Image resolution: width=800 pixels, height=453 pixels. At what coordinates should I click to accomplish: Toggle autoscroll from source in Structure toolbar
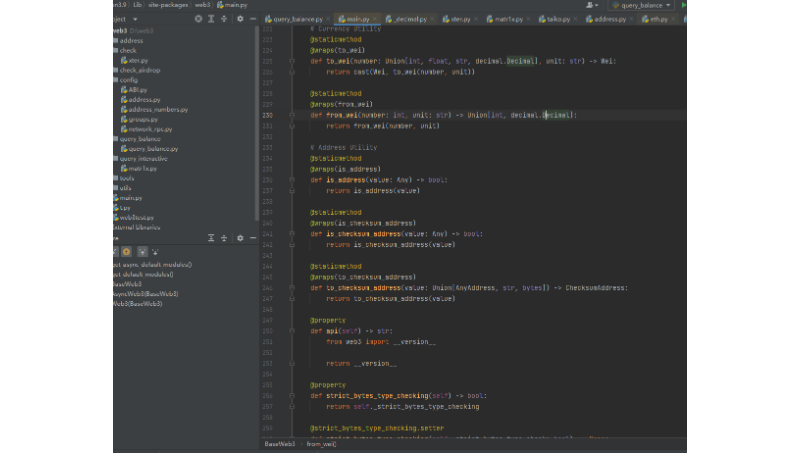tap(155, 251)
